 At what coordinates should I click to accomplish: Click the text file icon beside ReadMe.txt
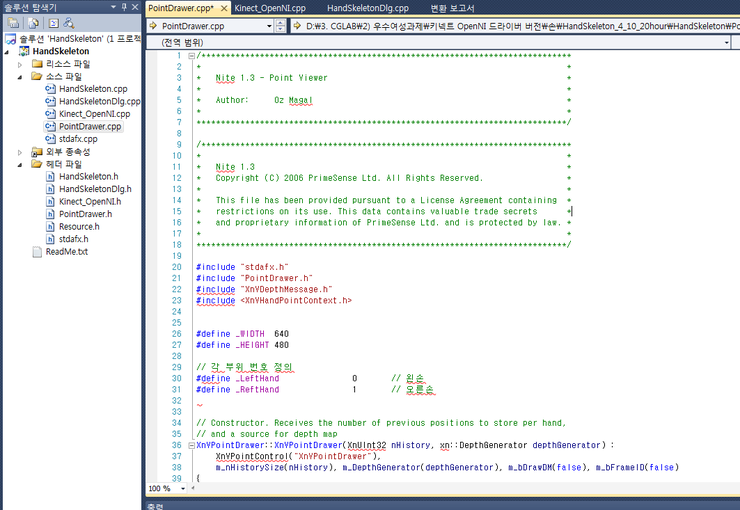pos(37,252)
